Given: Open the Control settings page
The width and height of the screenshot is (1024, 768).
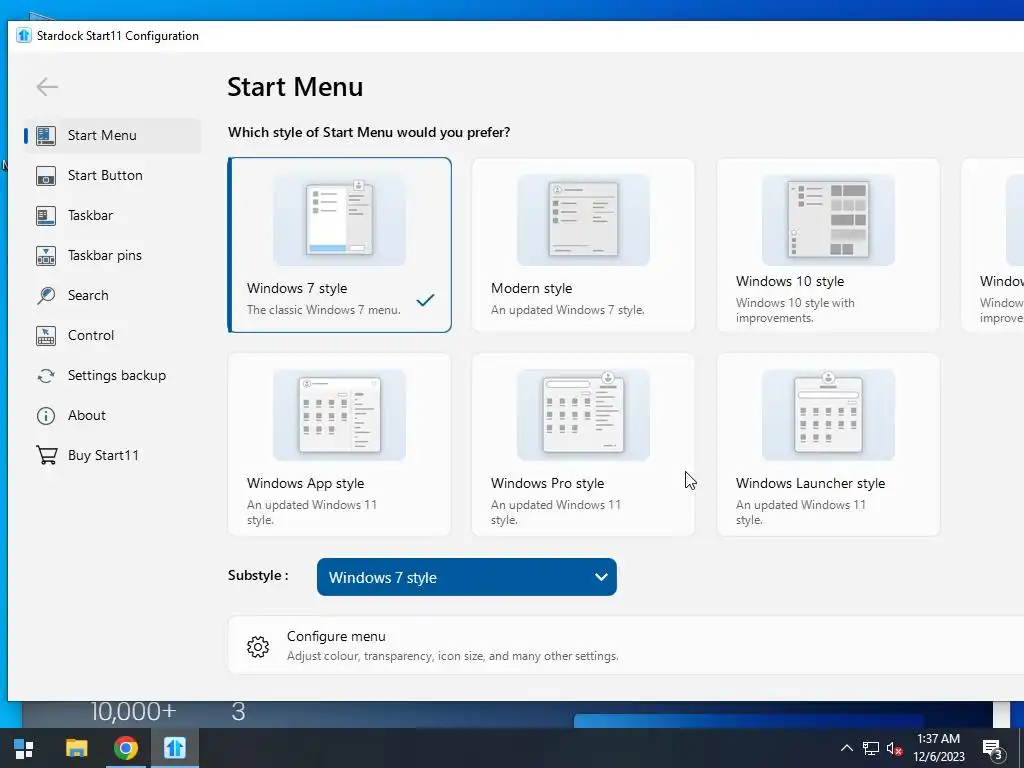Looking at the screenshot, I should (x=112, y=336).
